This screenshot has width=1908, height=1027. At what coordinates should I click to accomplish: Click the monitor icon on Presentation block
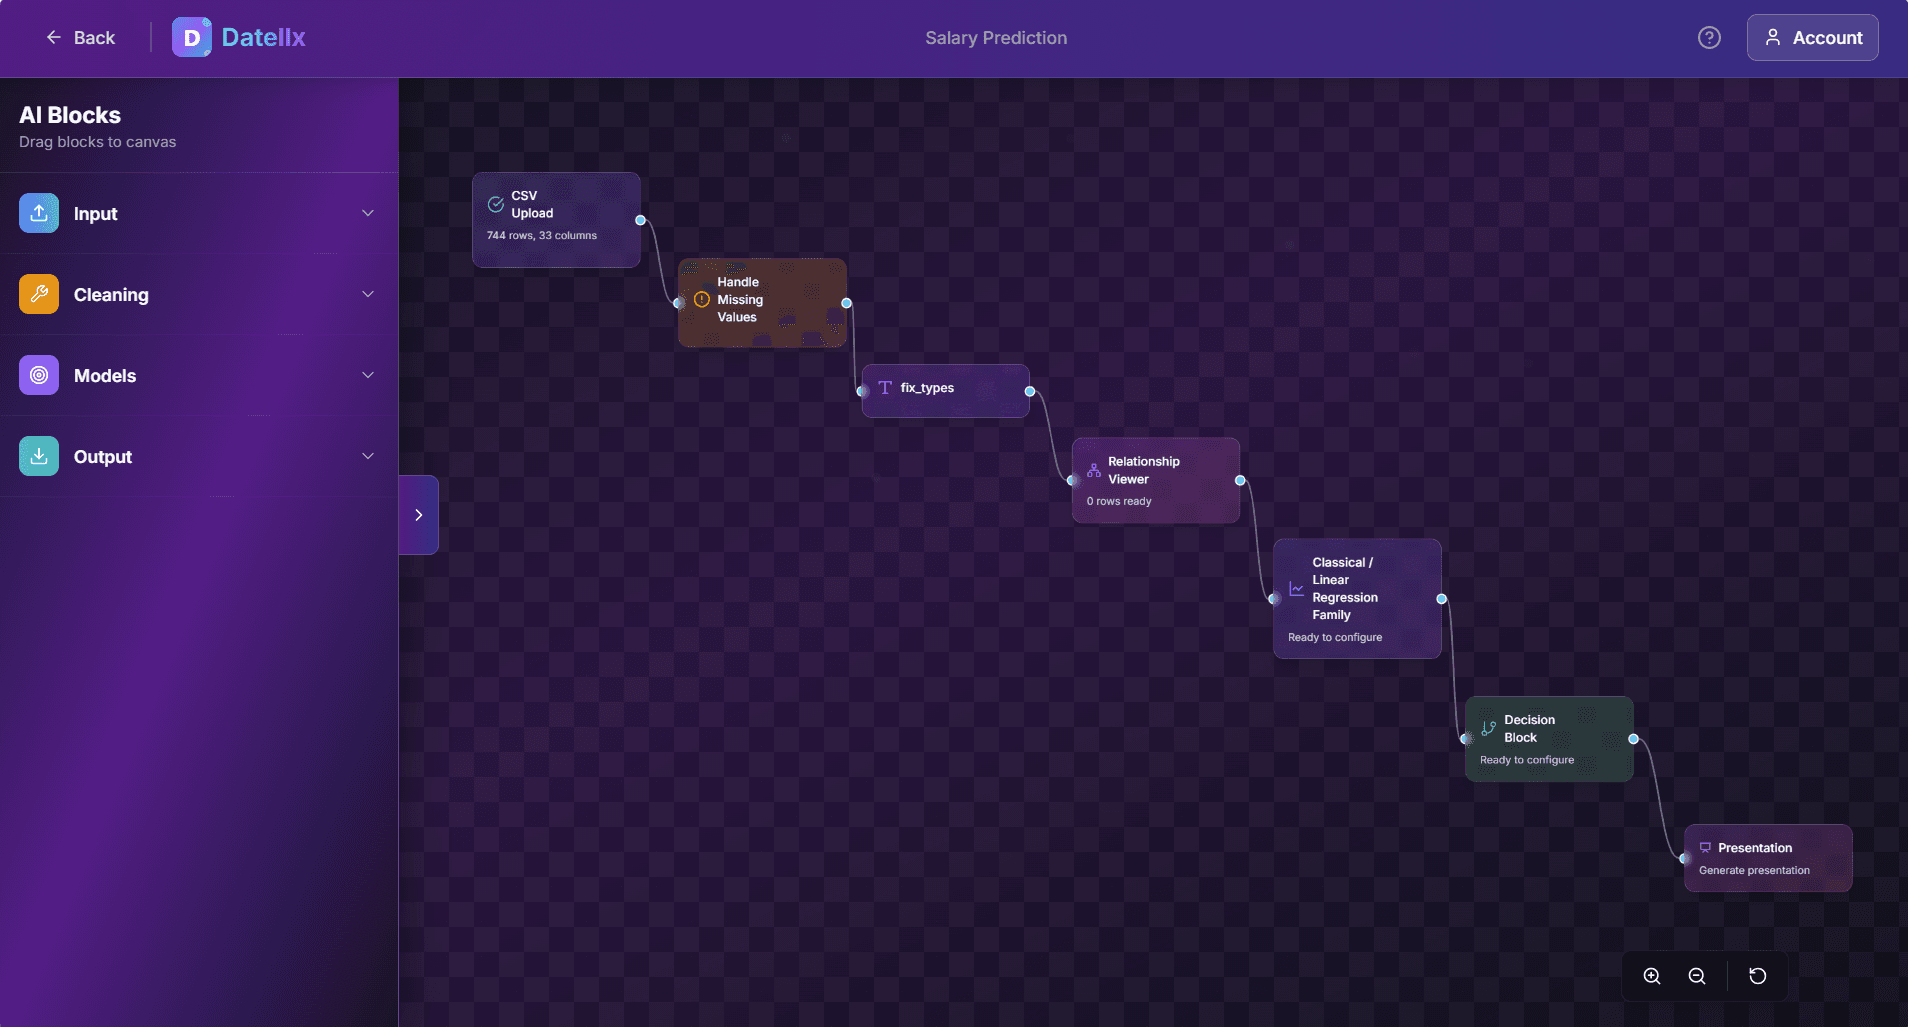pos(1705,846)
